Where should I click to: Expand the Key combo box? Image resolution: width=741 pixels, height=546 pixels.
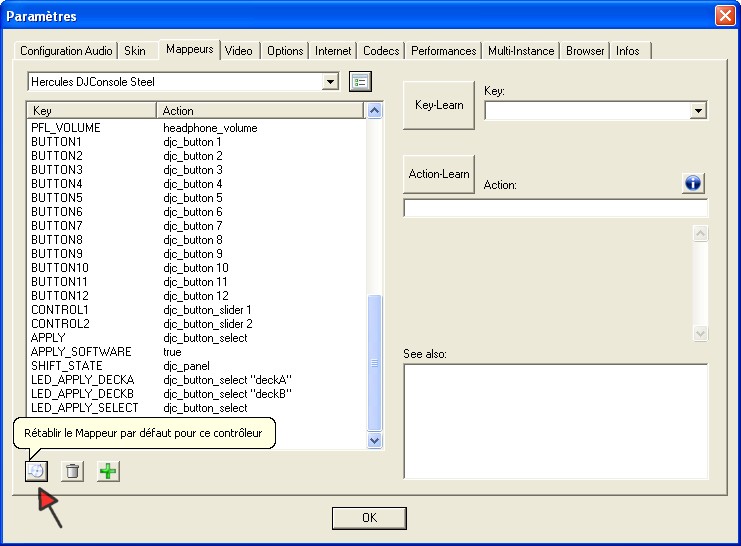(x=698, y=111)
